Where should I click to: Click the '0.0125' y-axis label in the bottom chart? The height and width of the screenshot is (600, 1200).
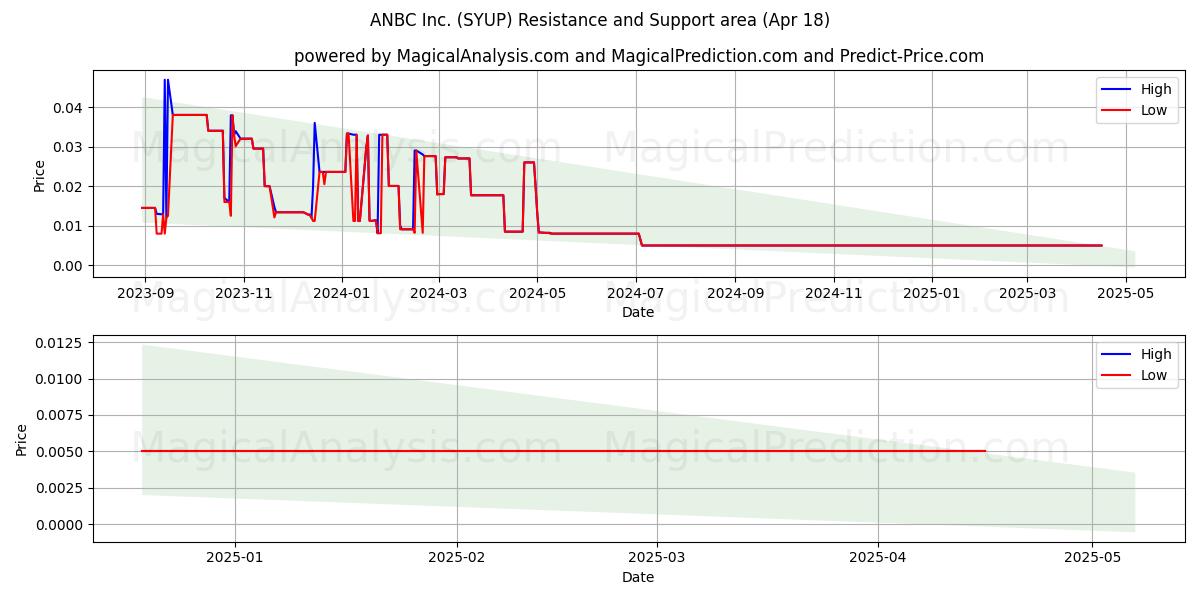[60, 343]
